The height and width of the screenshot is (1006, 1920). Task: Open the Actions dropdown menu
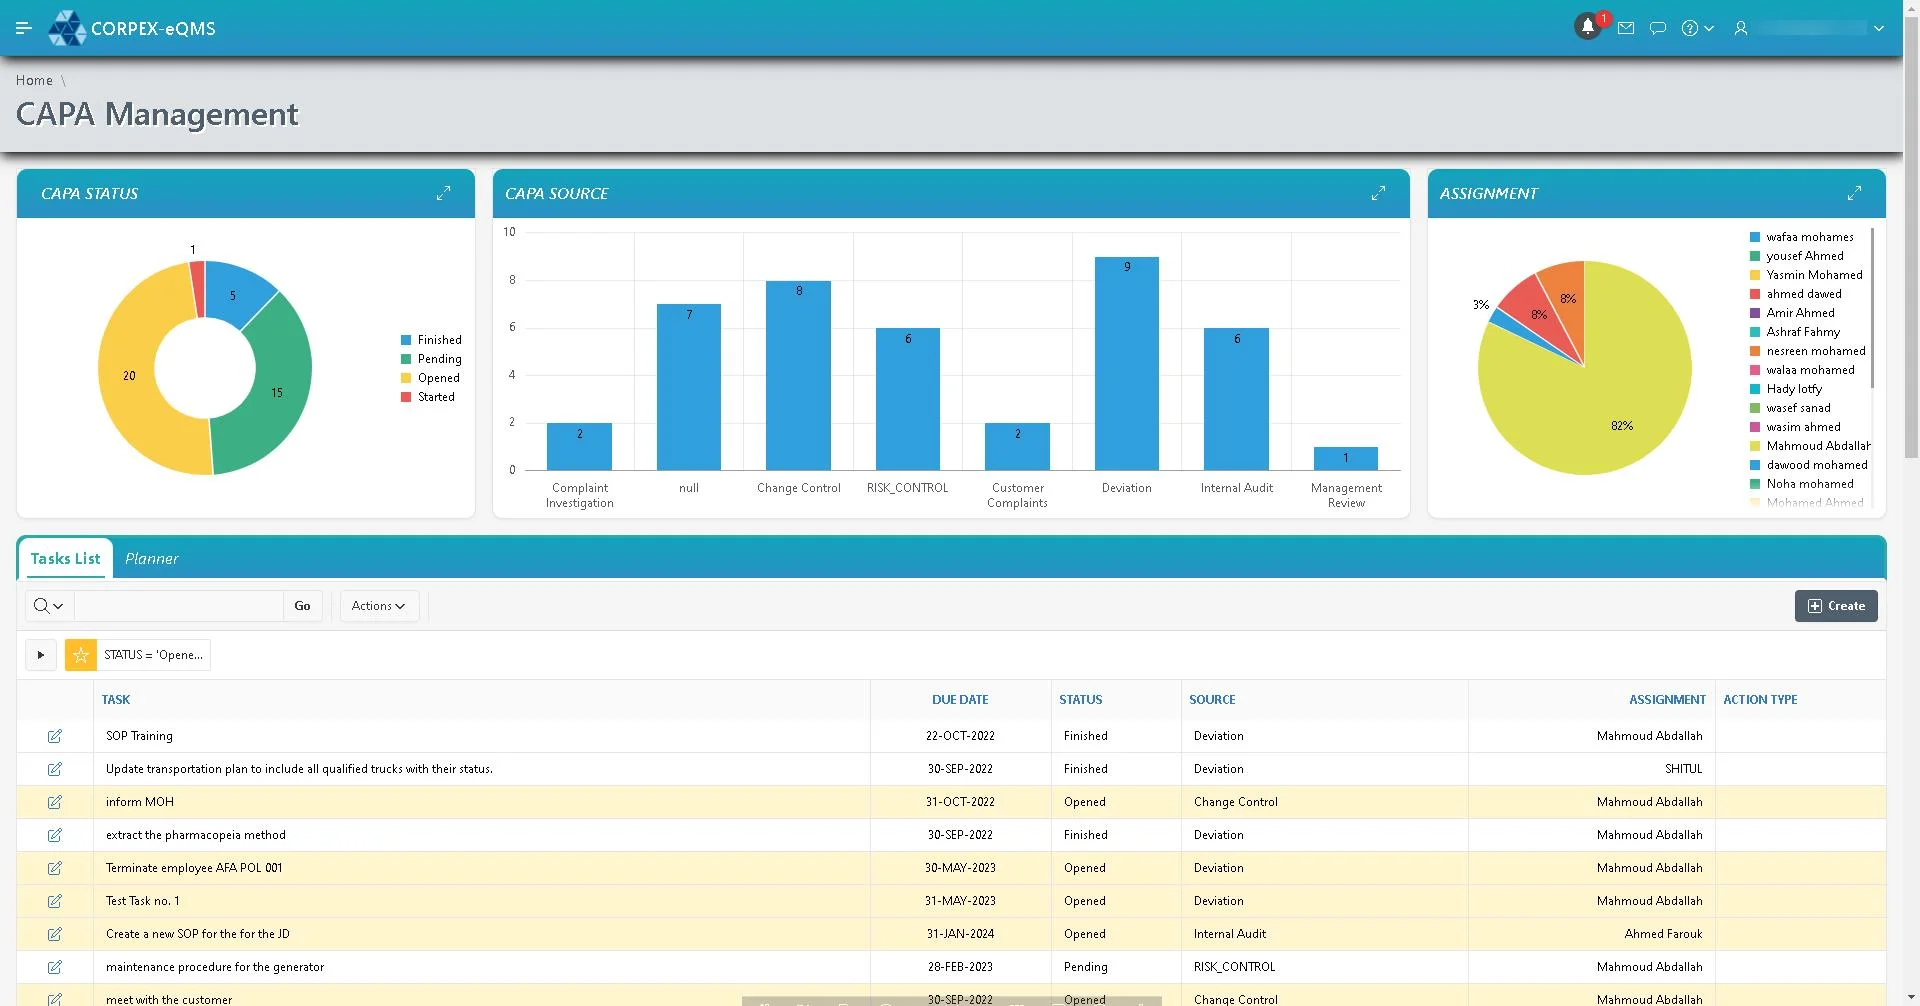click(x=378, y=606)
